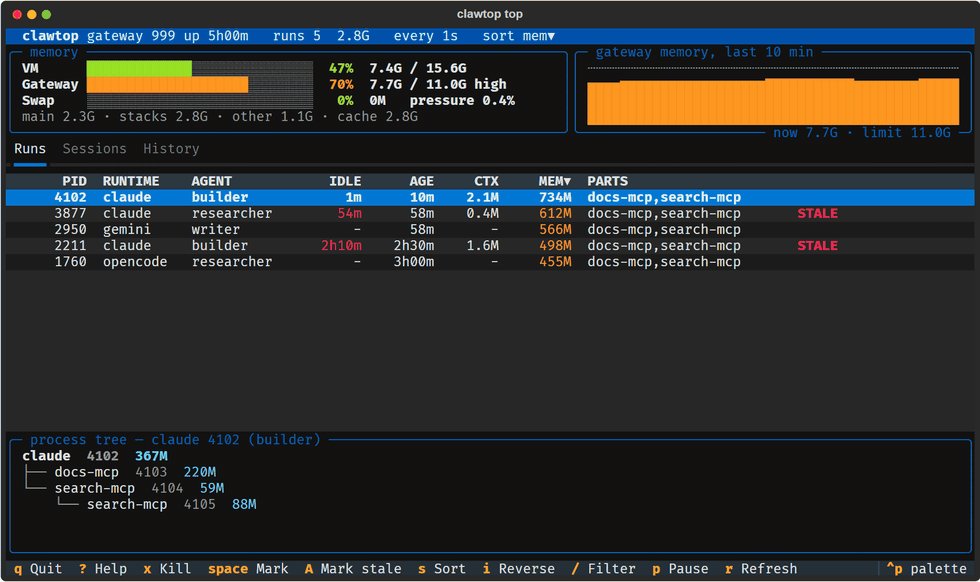Click the every 1s refresh interval
The width and height of the screenshot is (980, 582).
click(x=426, y=36)
